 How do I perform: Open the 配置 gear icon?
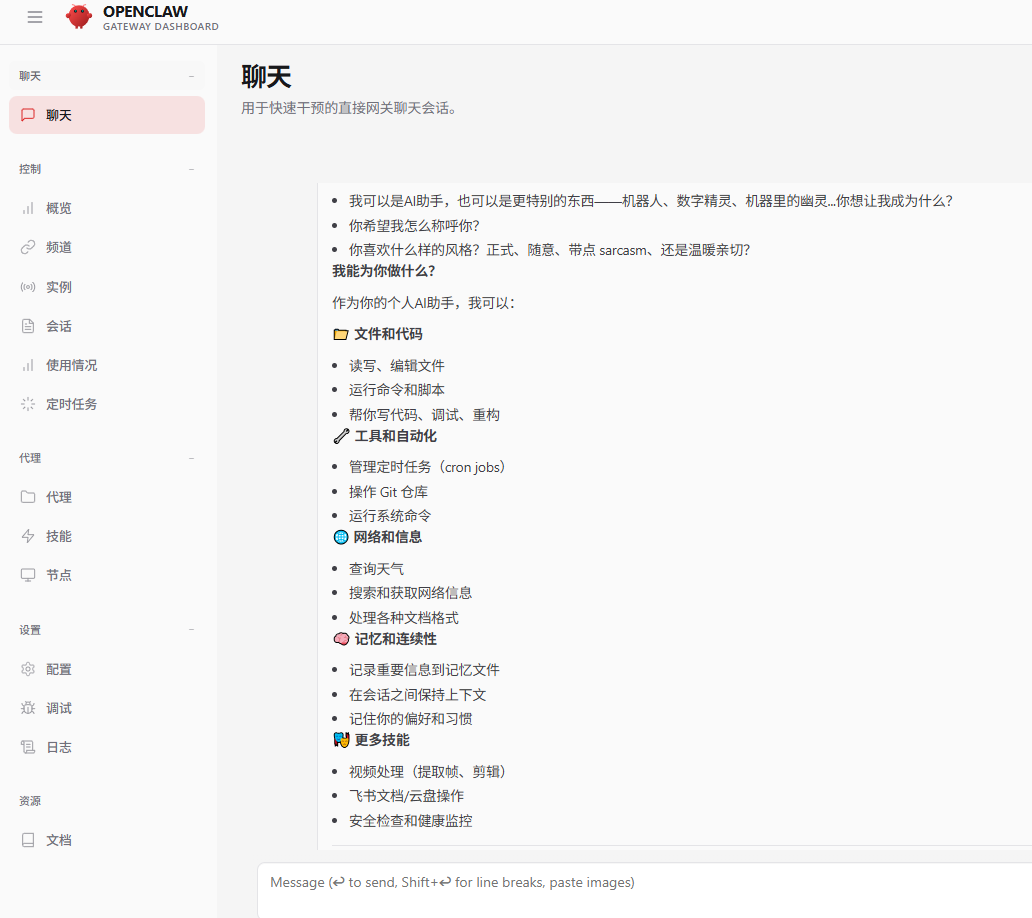pyautogui.click(x=28, y=669)
